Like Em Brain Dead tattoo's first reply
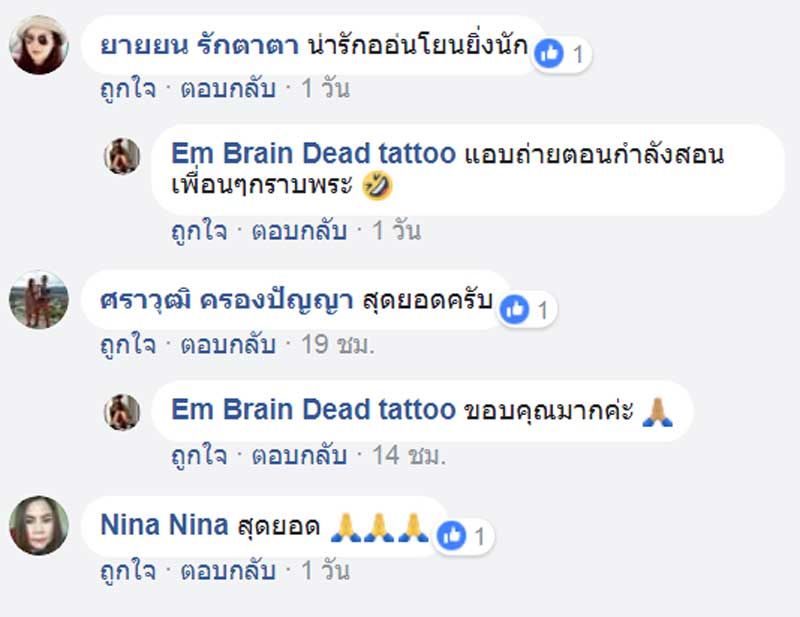The image size is (800, 617). [199, 232]
